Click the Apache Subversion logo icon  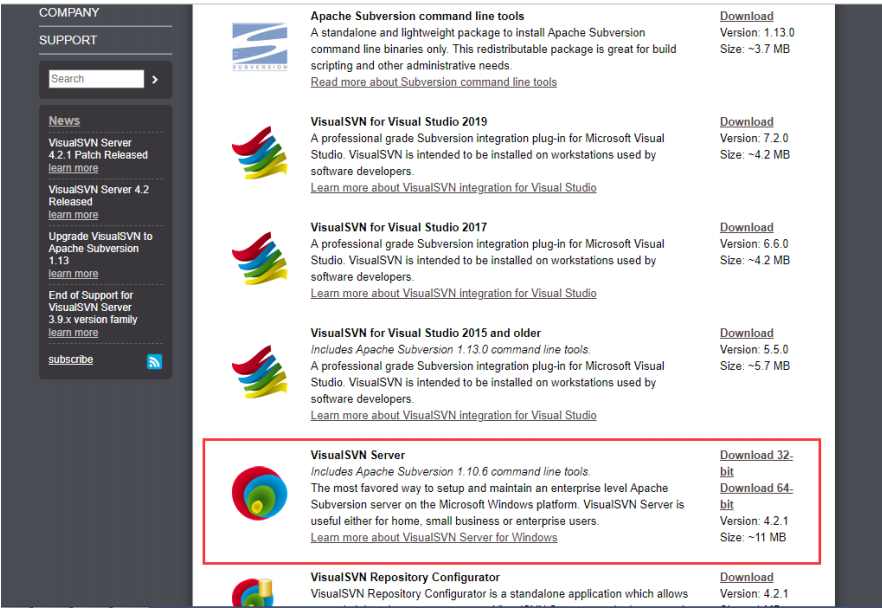click(260, 47)
